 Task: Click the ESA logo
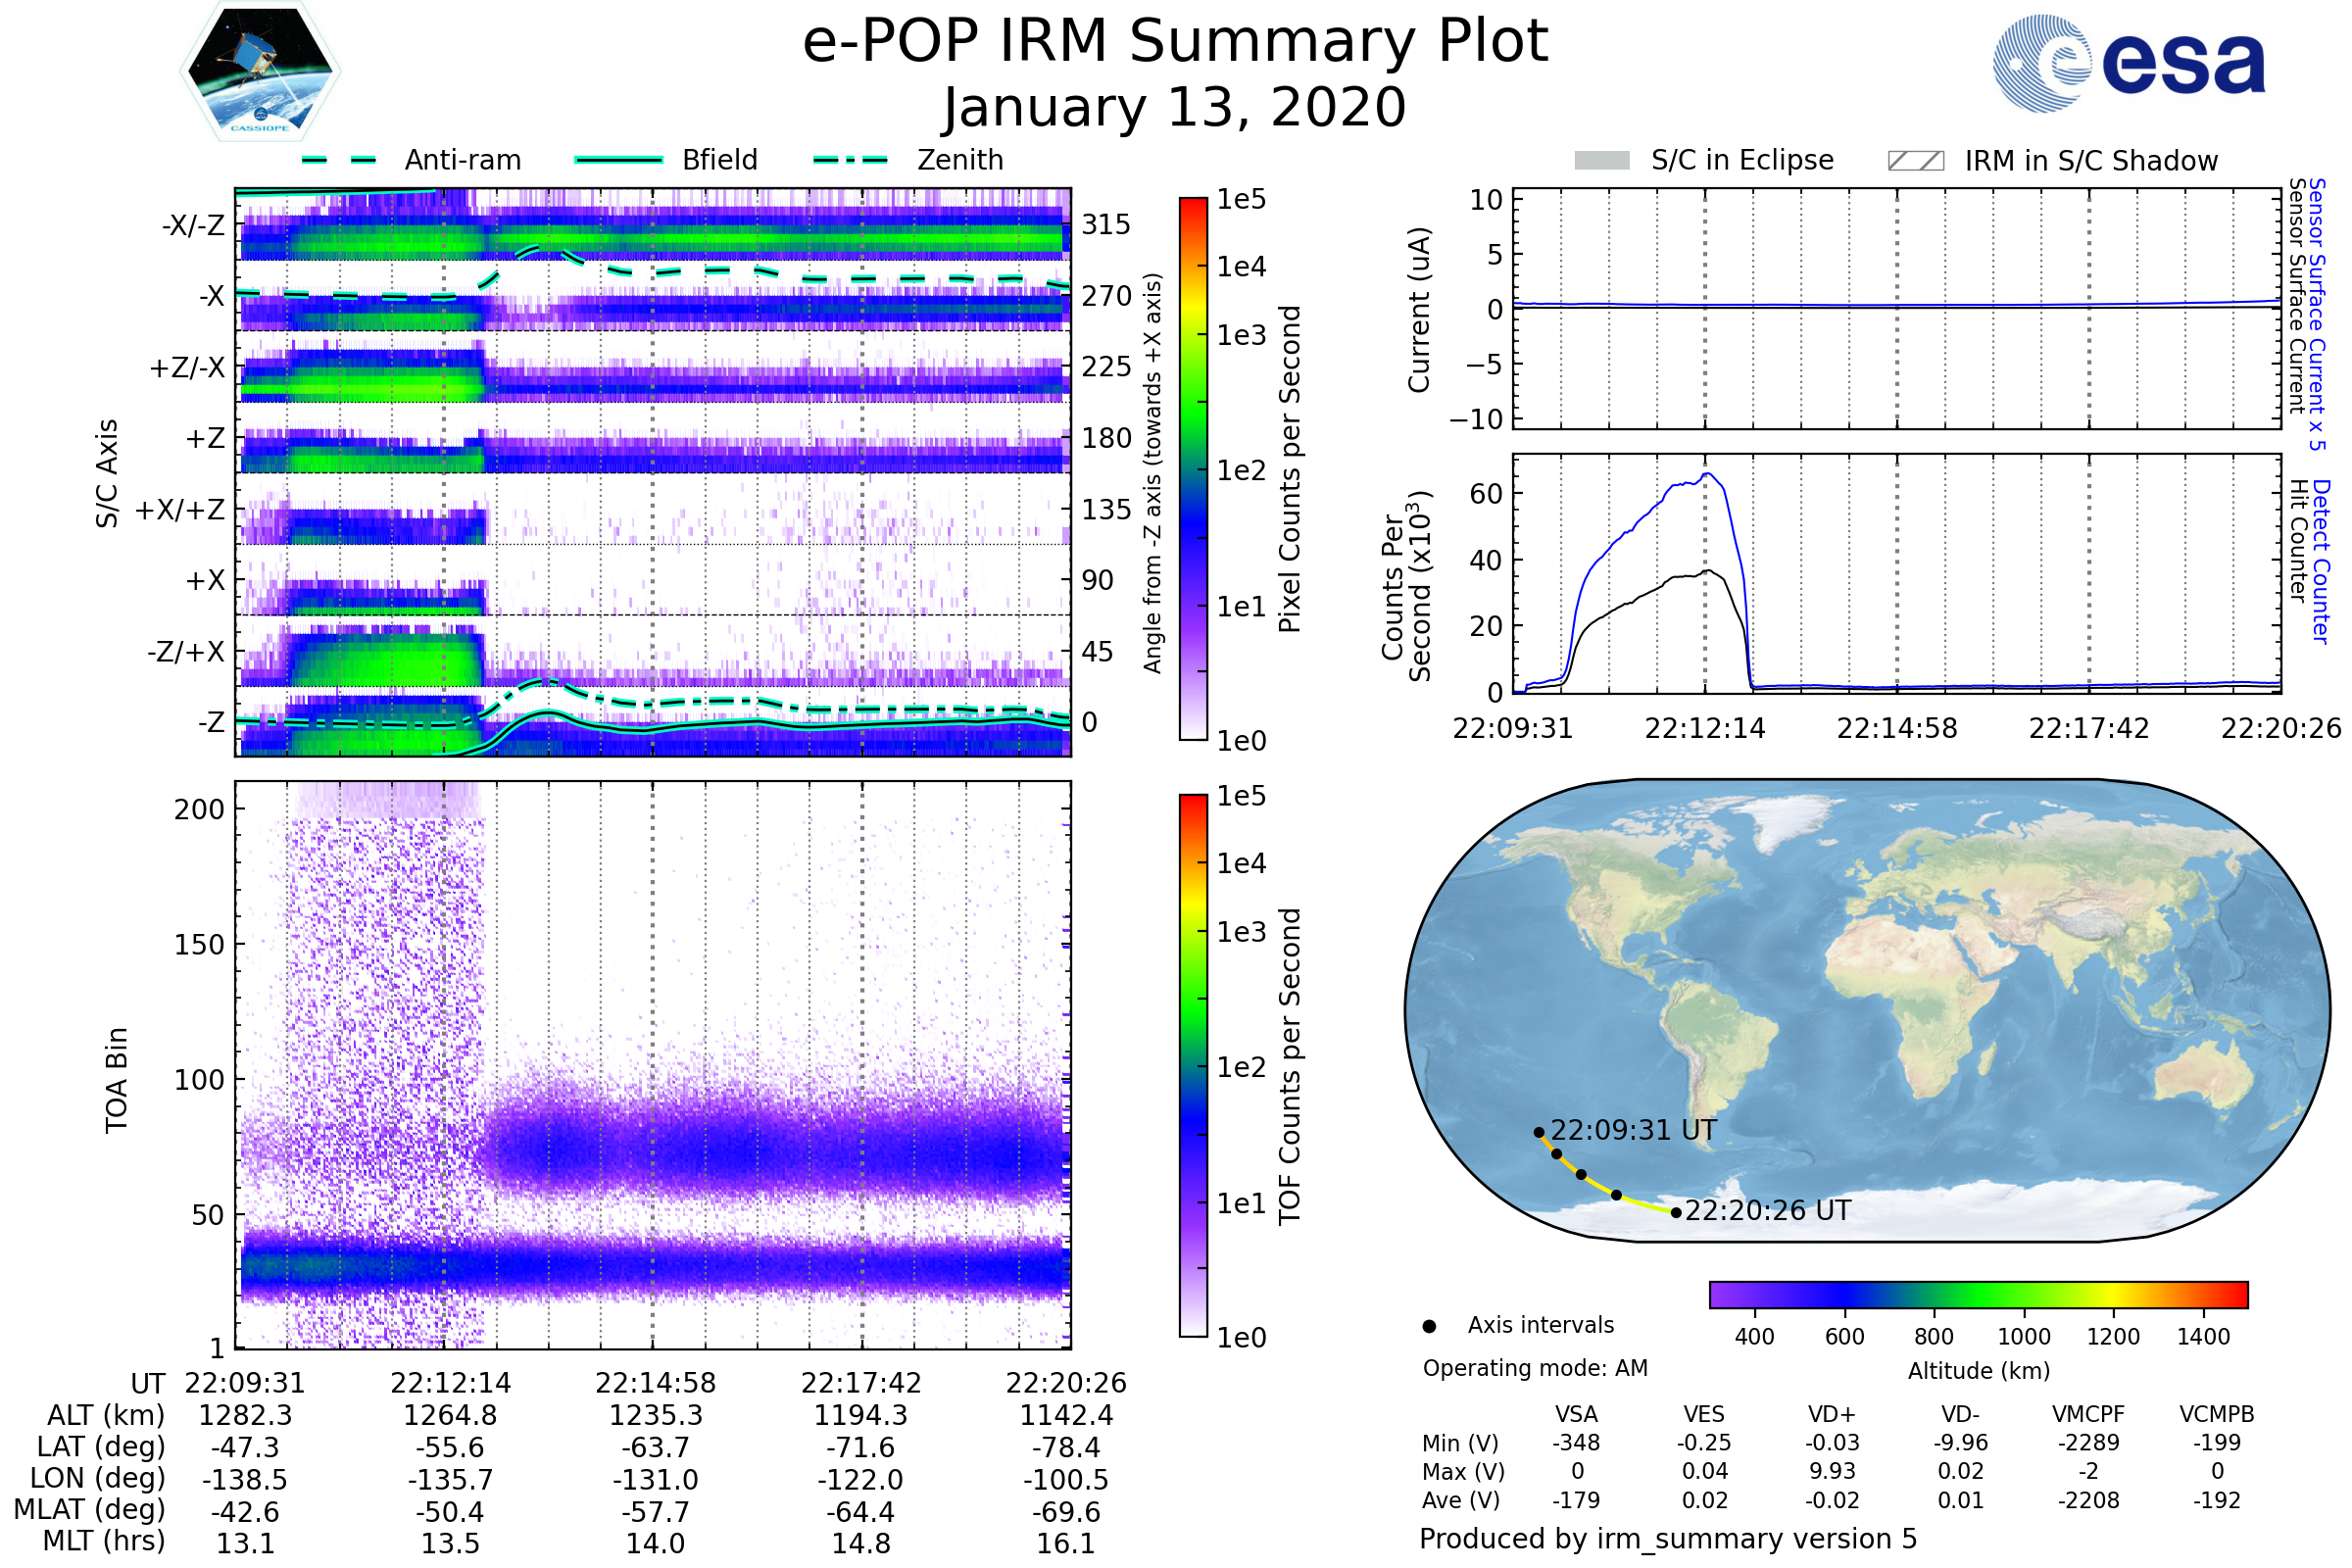pos(2130,62)
